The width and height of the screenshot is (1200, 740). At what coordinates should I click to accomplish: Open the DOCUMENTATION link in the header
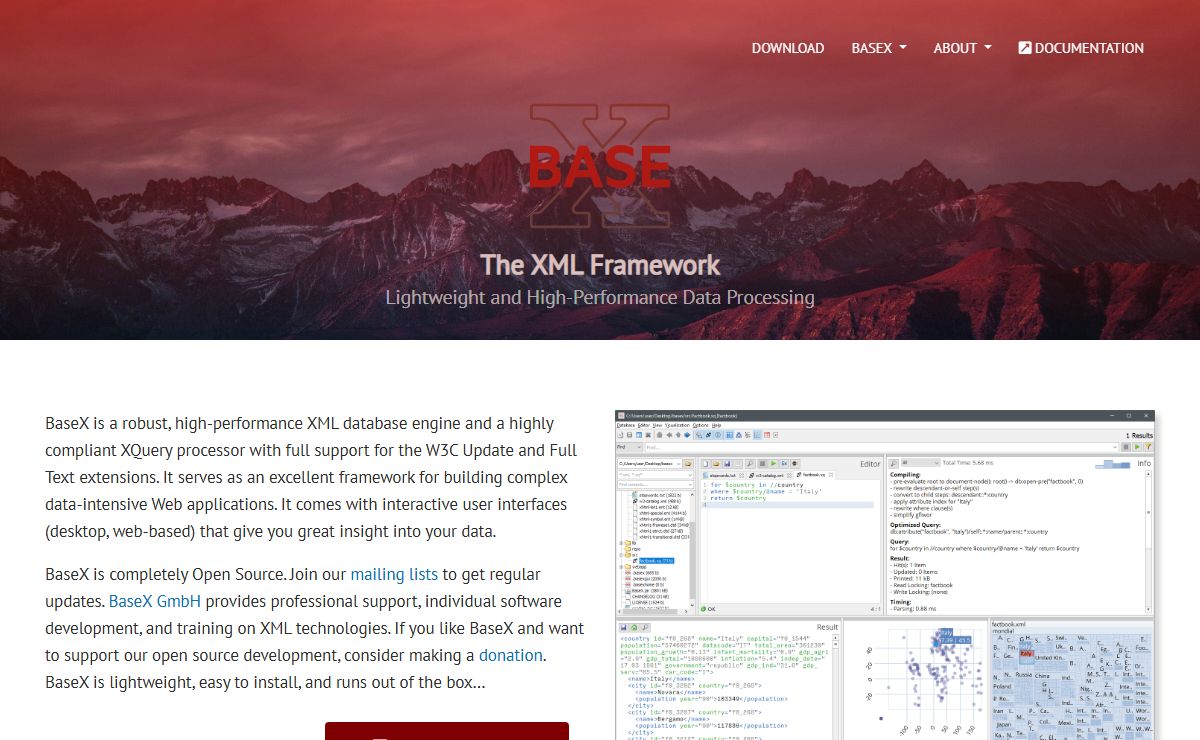(1081, 48)
